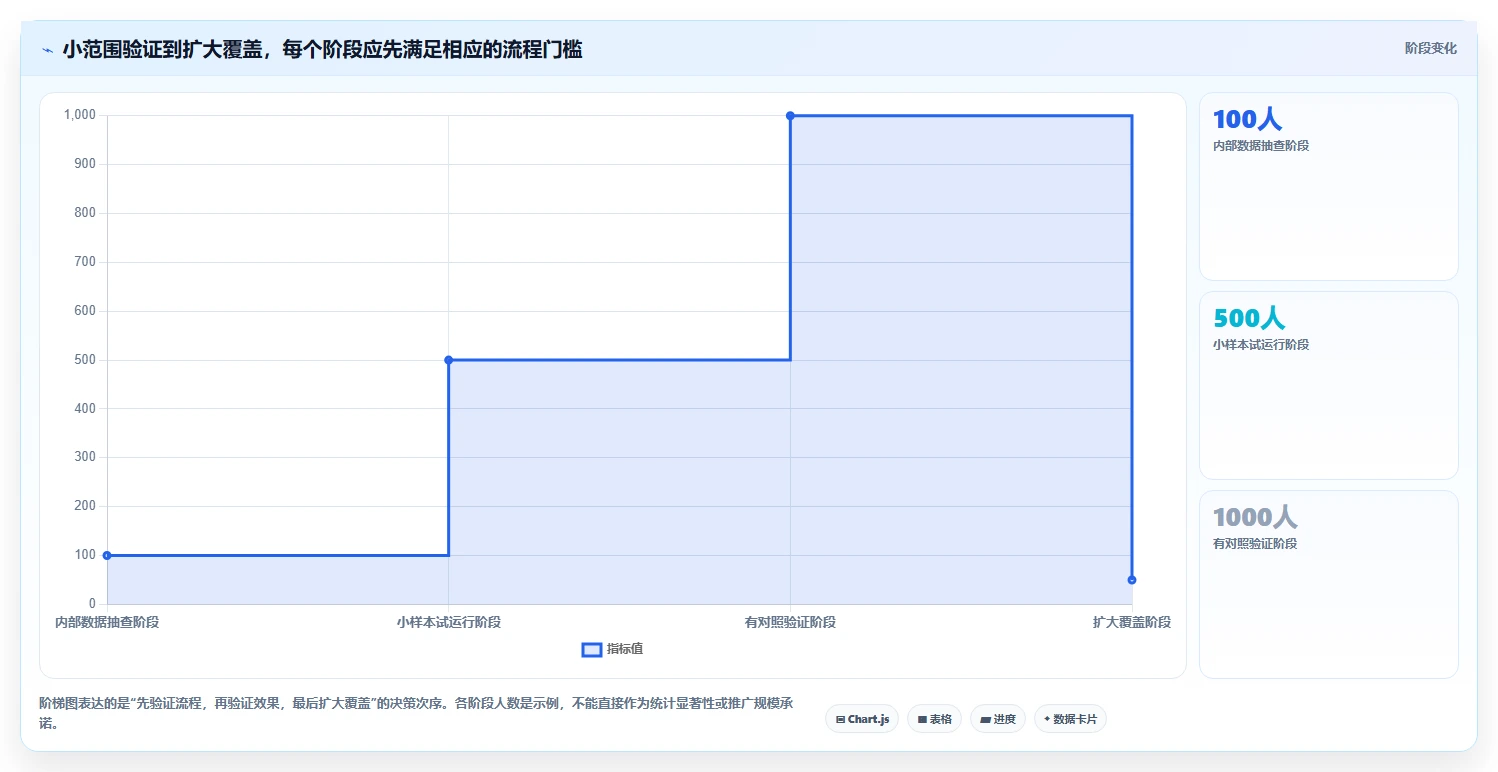Click the footnote text starting 阶梯图表达的是
This screenshot has height=772, width=1498.
point(416,713)
